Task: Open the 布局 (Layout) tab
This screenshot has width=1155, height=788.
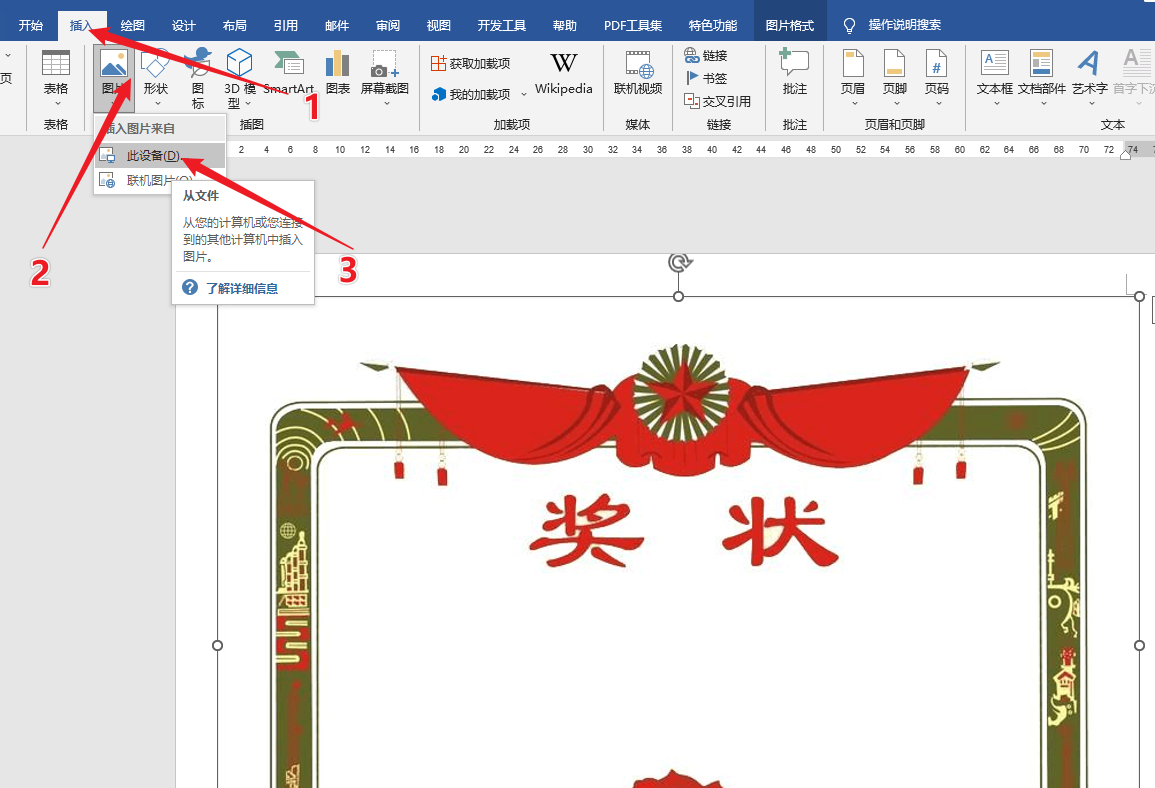Action: point(234,26)
